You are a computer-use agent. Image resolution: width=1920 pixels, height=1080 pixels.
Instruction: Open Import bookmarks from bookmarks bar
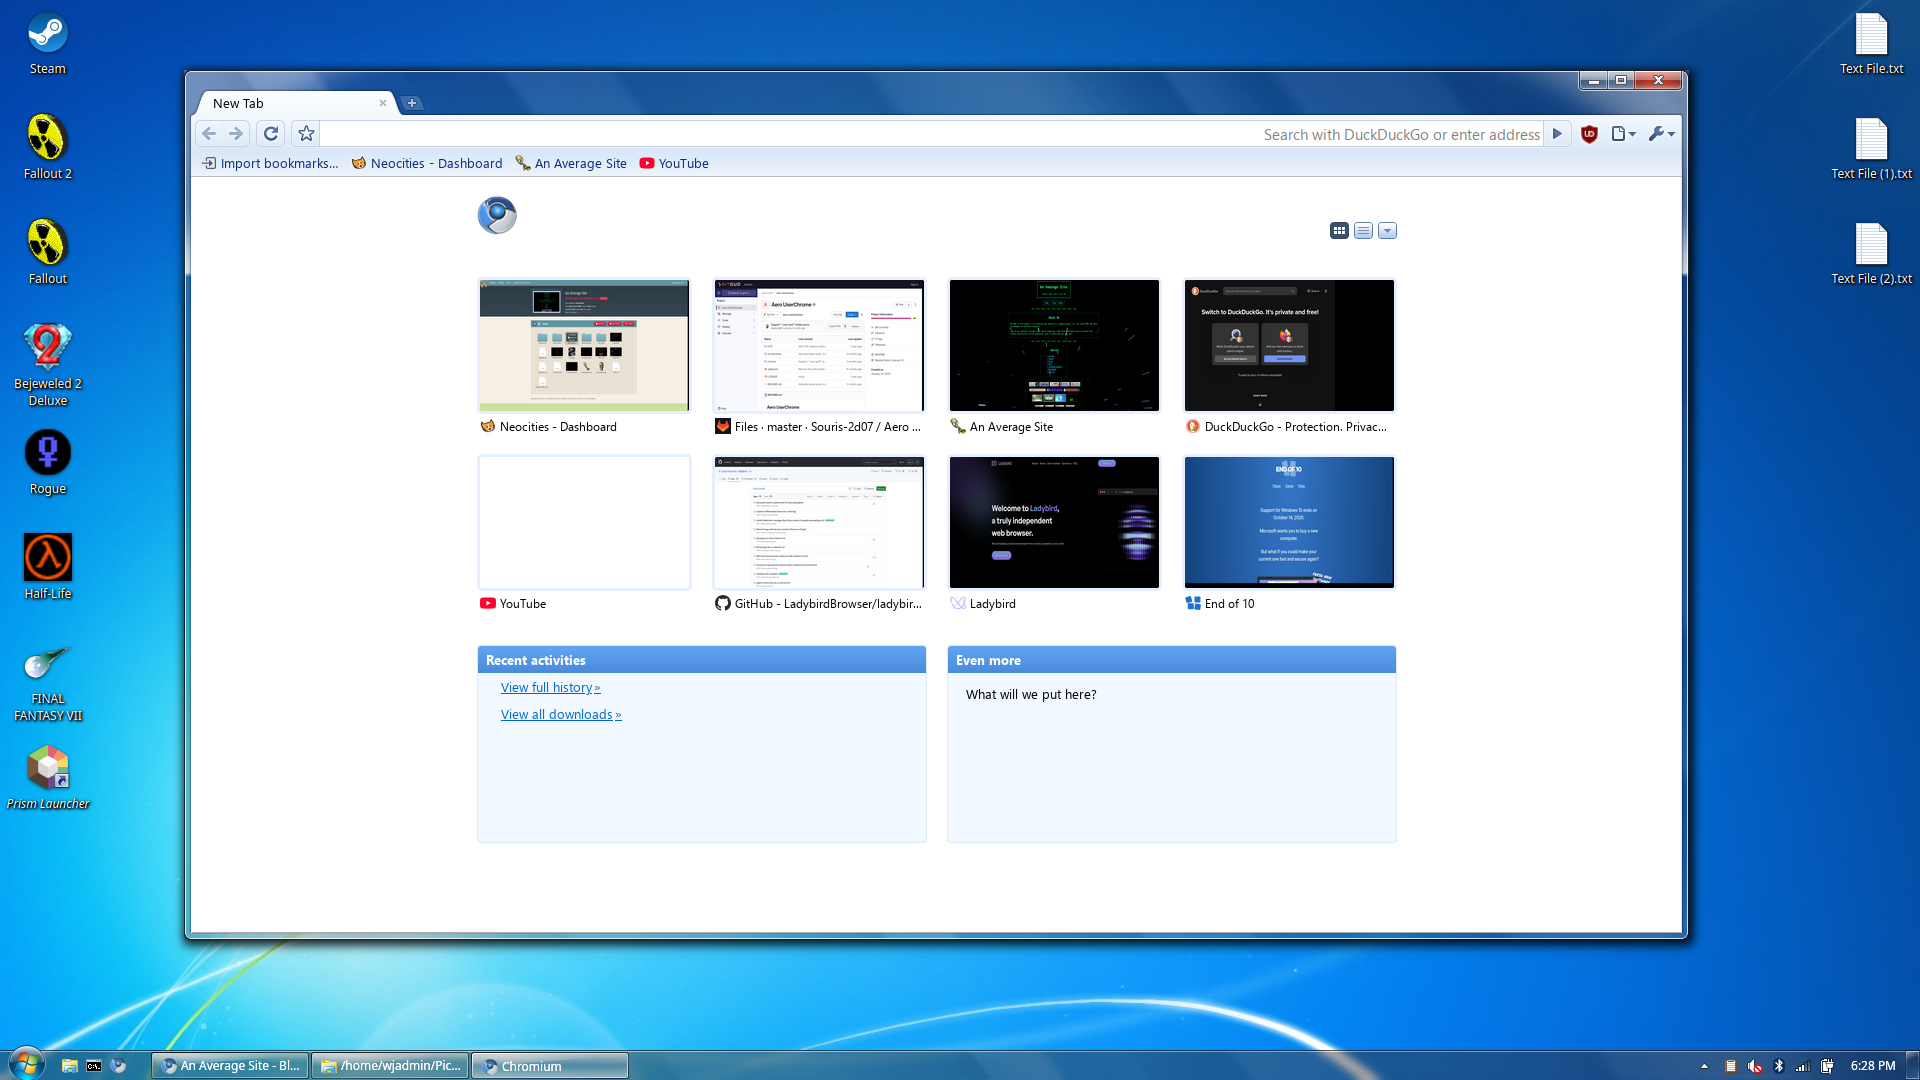pyautogui.click(x=270, y=164)
